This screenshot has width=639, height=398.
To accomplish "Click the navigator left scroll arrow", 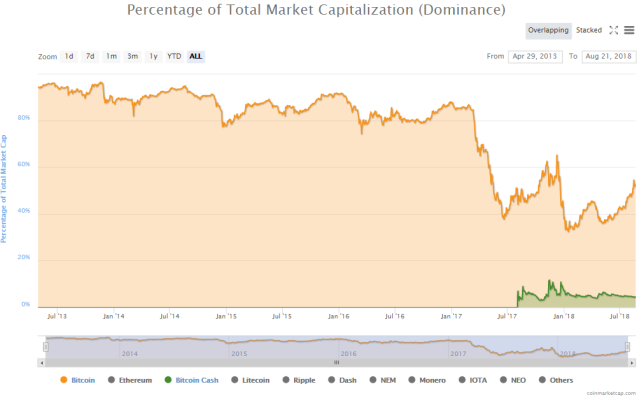I will pos(42,363).
